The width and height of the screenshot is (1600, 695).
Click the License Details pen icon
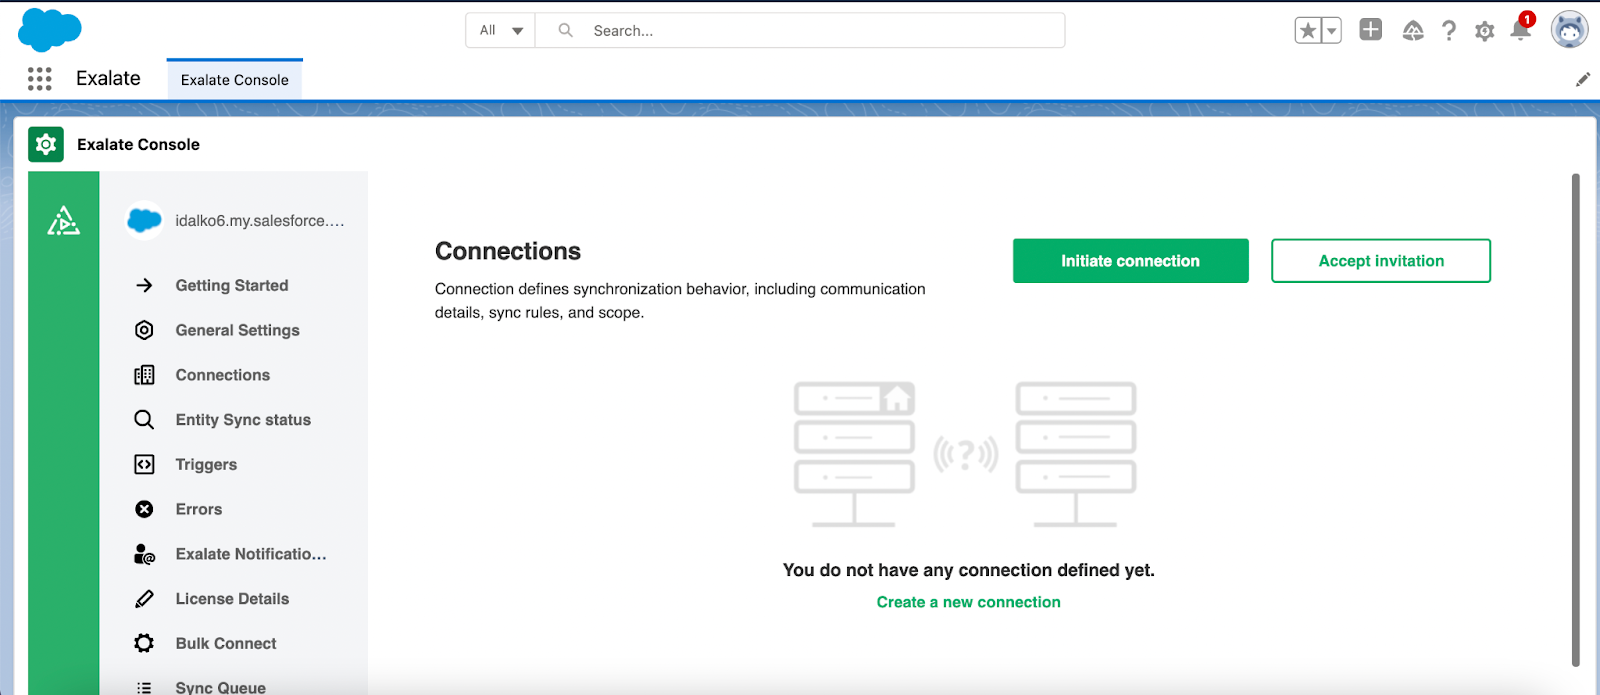[x=144, y=599]
